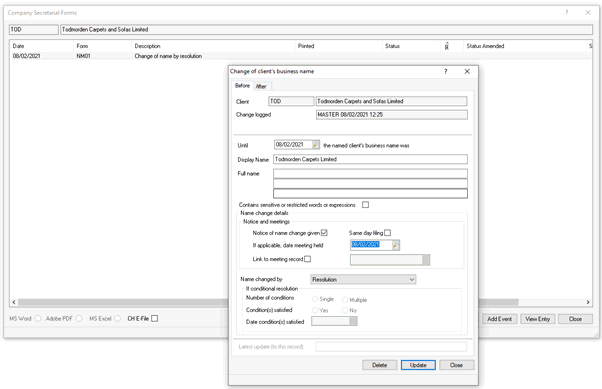Click the client code TOD field in the dialog
Screen dimensions: 602x389
[291, 101]
